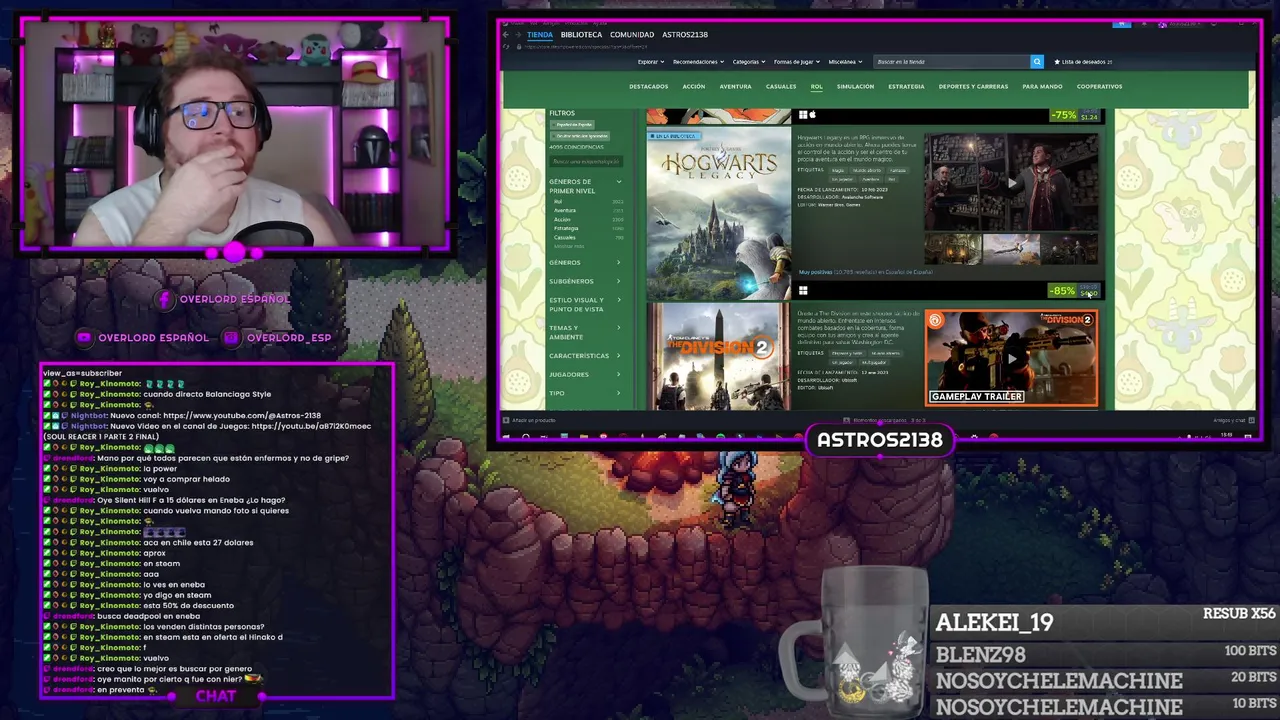Select the SIMULACIÓN category tab
The width and height of the screenshot is (1280, 720).
[855, 86]
